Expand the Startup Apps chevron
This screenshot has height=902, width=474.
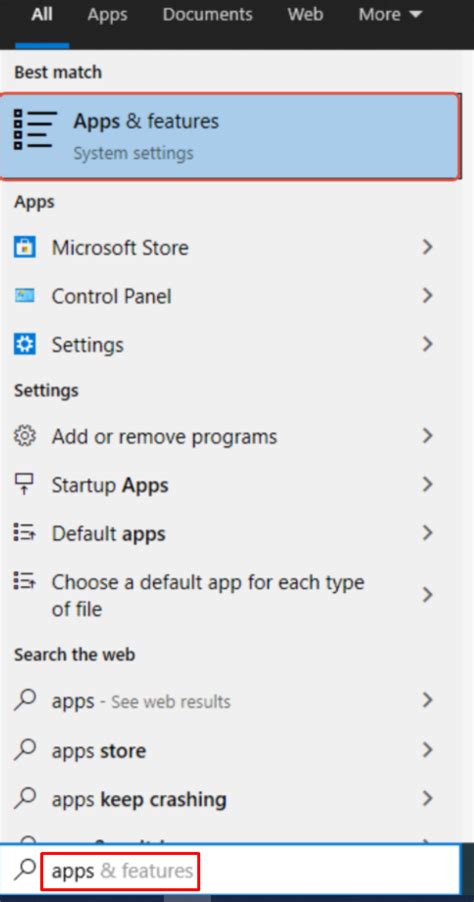(427, 484)
